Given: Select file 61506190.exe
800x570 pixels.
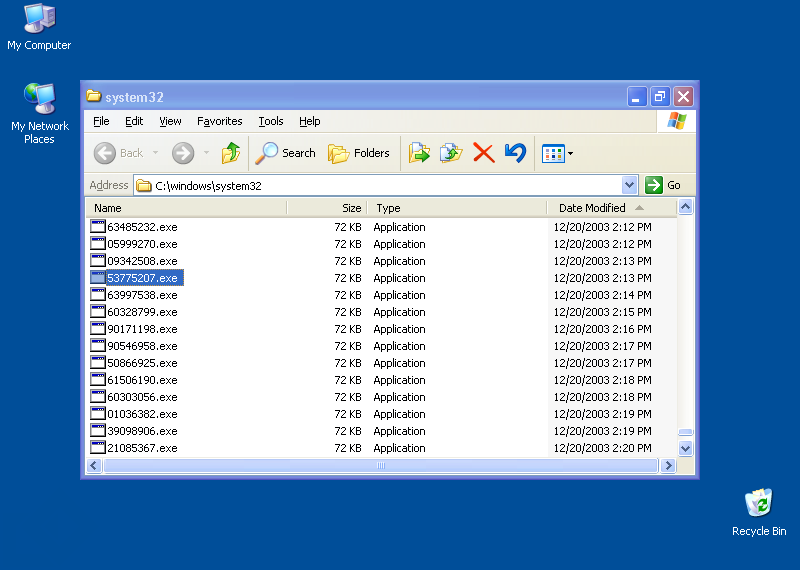Looking at the screenshot, I should [x=142, y=380].
